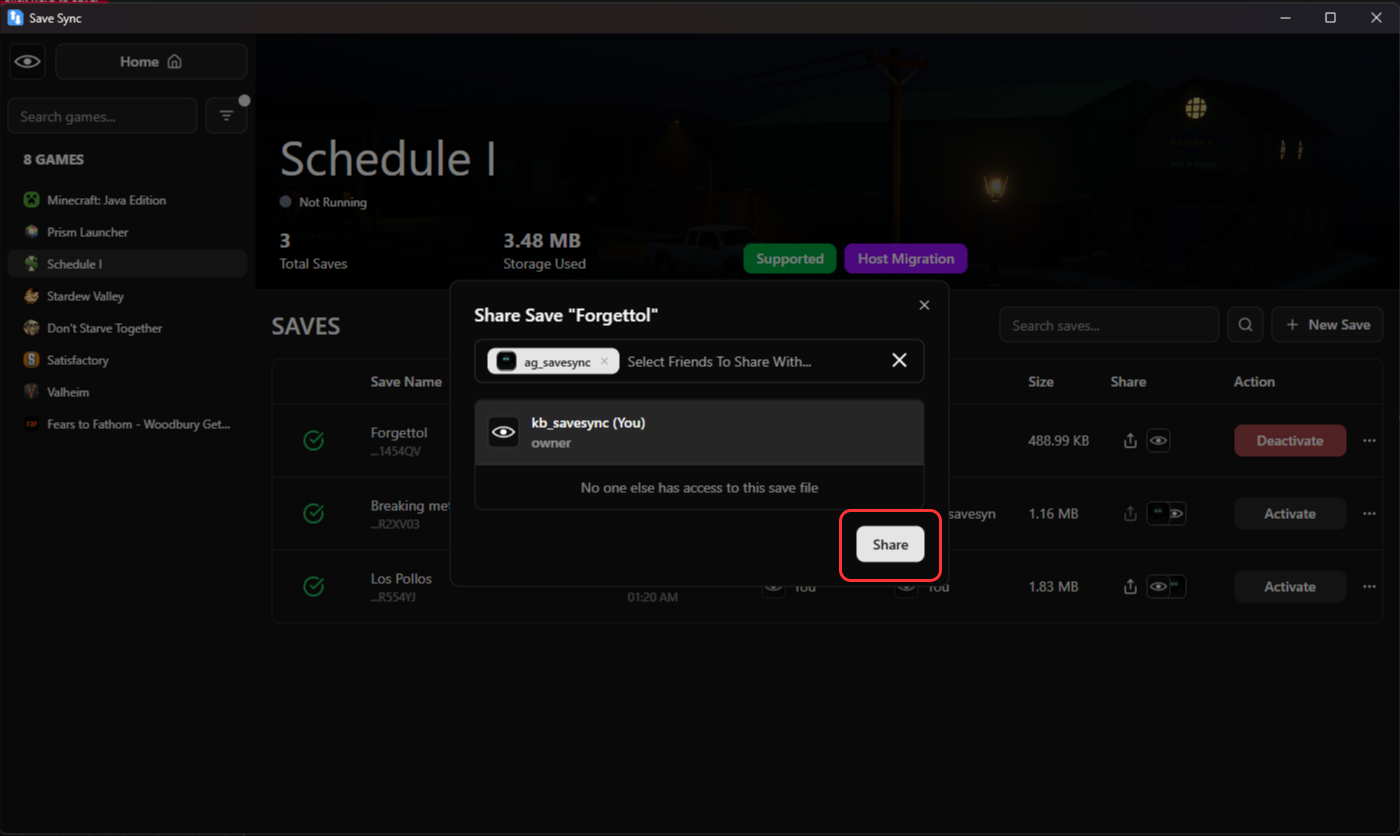Click the large Schedule I title
The image size is (1400, 836).
click(x=388, y=159)
